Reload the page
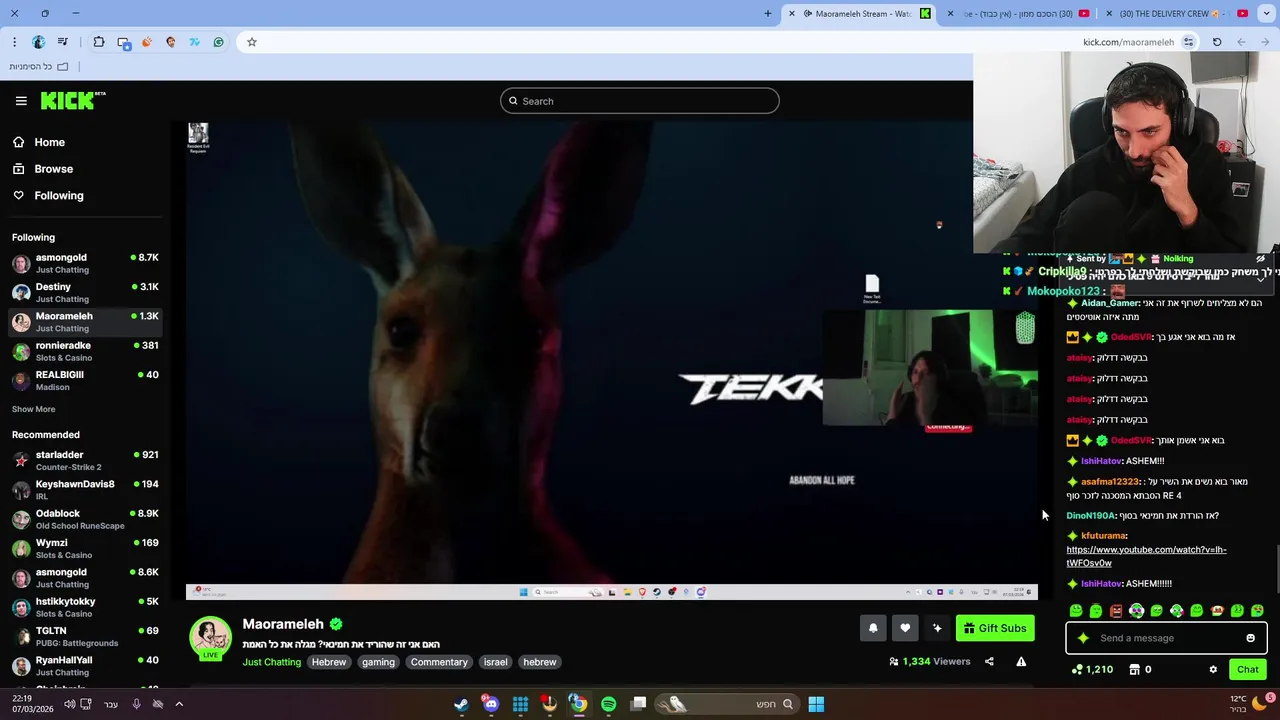 point(1217,42)
